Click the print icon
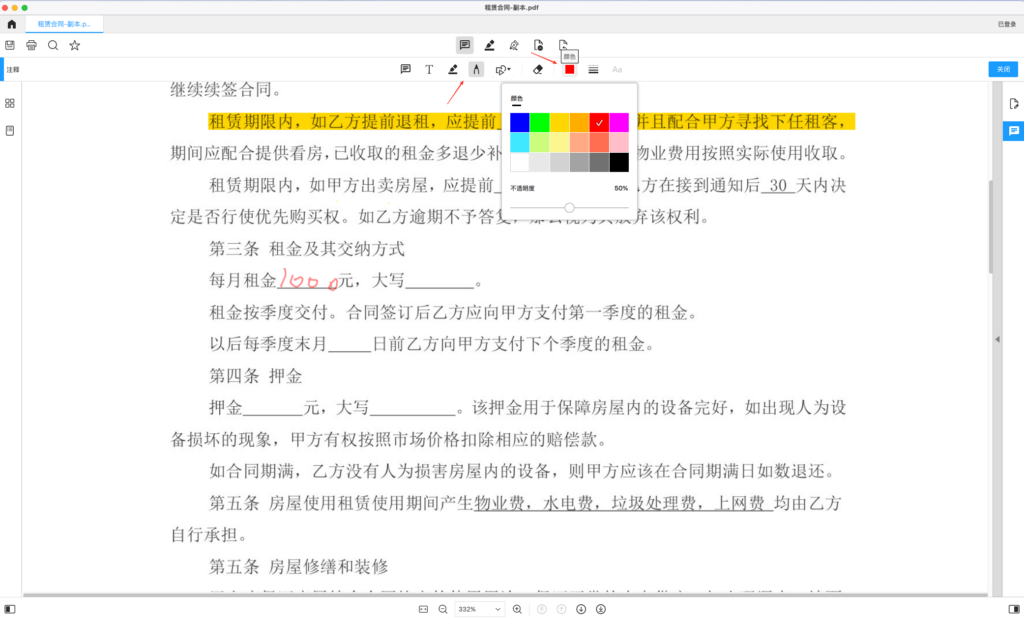Image resolution: width=1024 pixels, height=619 pixels. pyautogui.click(x=31, y=45)
